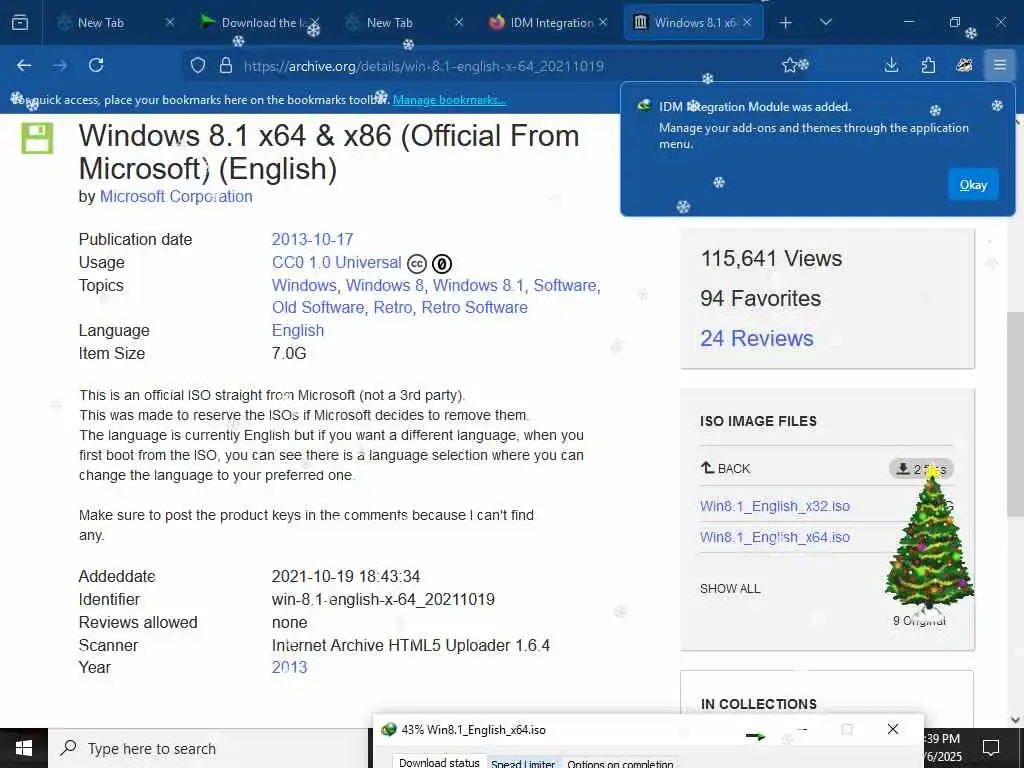This screenshot has width=1024, height=768.
Task: Close the IDM Integration tab
Action: (603, 23)
